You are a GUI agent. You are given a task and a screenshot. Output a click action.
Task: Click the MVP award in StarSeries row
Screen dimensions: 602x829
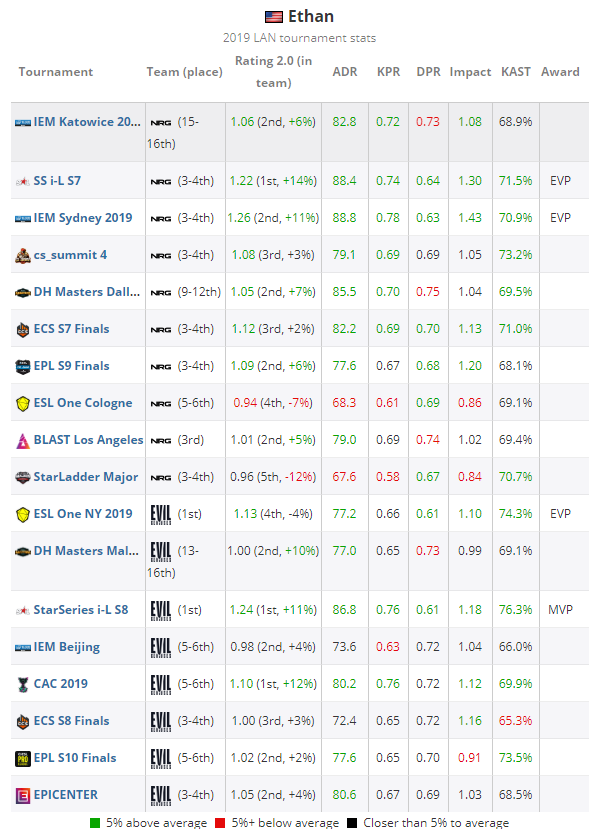click(560, 610)
